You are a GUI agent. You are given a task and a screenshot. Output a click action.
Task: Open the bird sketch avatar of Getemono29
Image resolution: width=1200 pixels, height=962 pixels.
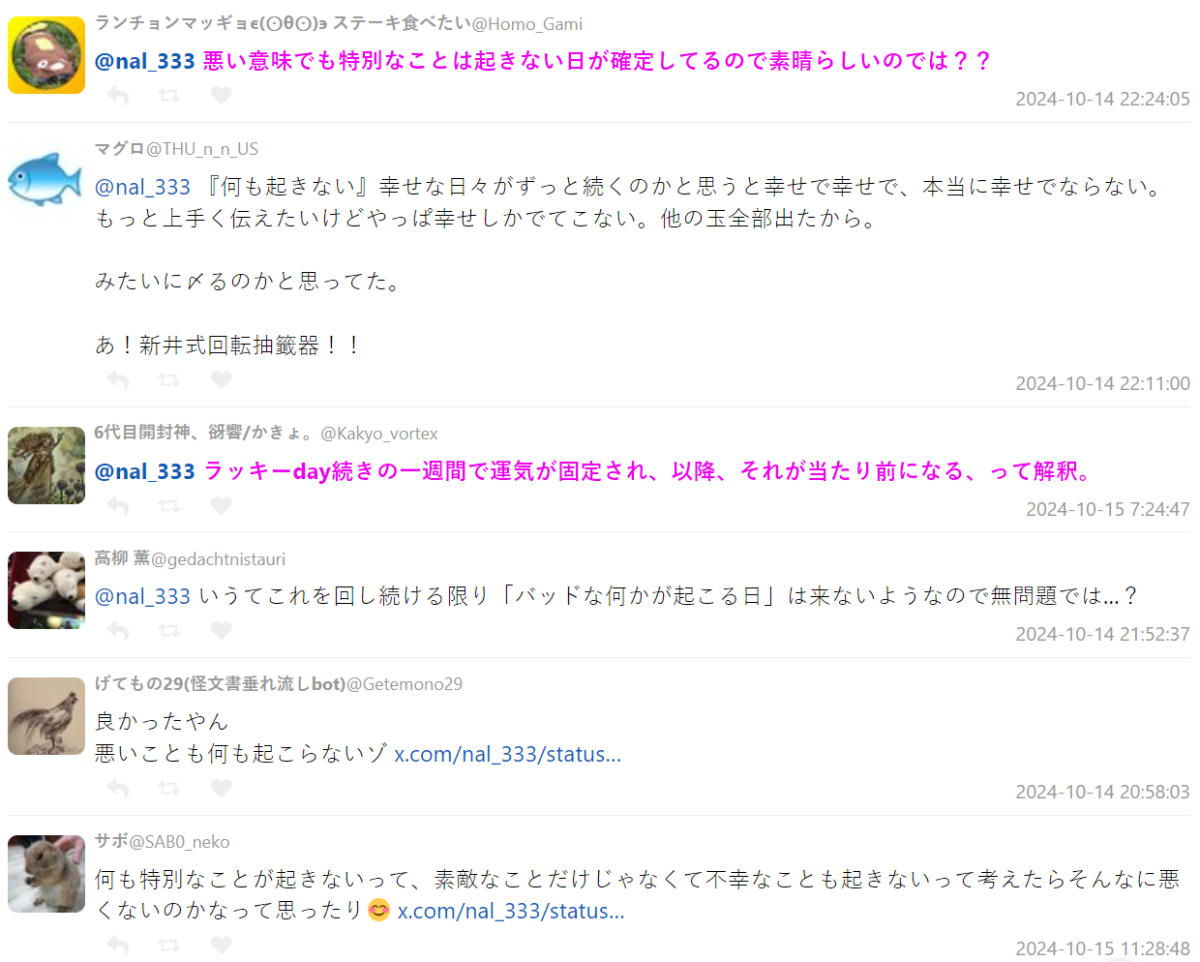point(46,716)
